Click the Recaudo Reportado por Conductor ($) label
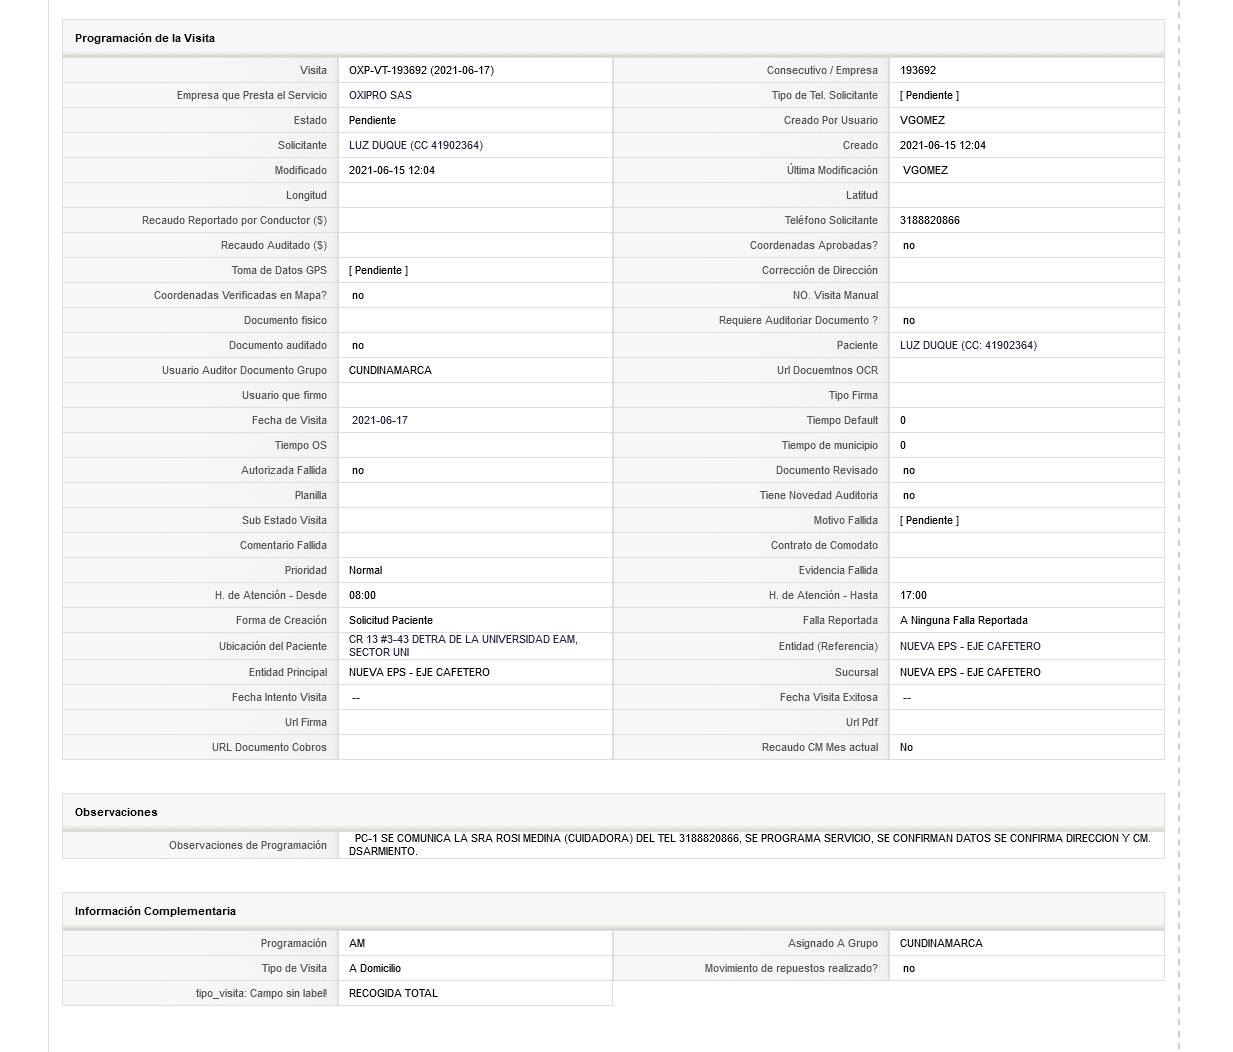1233x1052 pixels. click(234, 220)
